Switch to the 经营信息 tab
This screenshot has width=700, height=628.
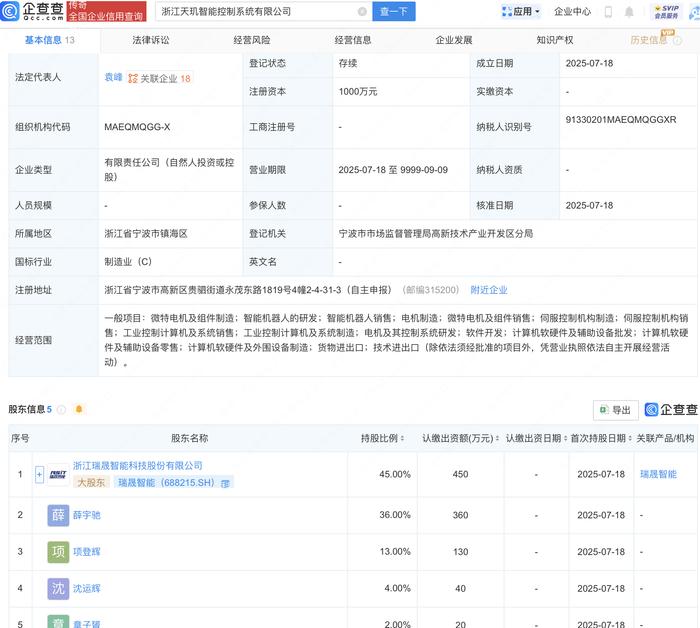tap(353, 40)
